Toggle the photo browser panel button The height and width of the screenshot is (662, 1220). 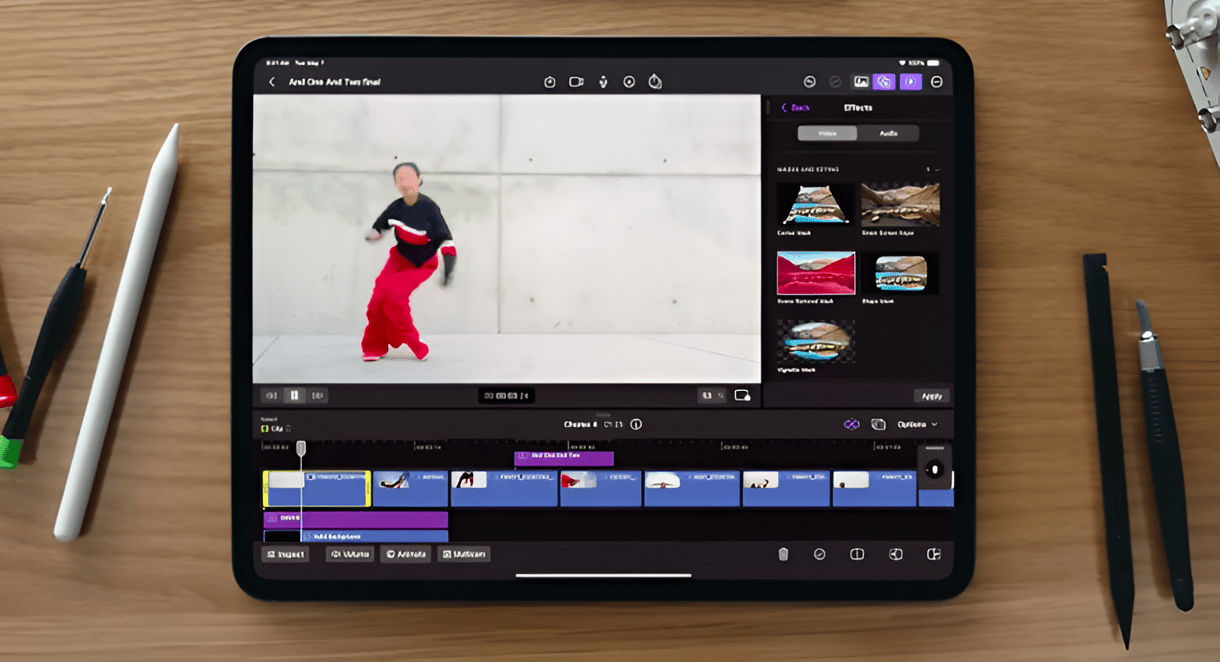click(x=861, y=82)
